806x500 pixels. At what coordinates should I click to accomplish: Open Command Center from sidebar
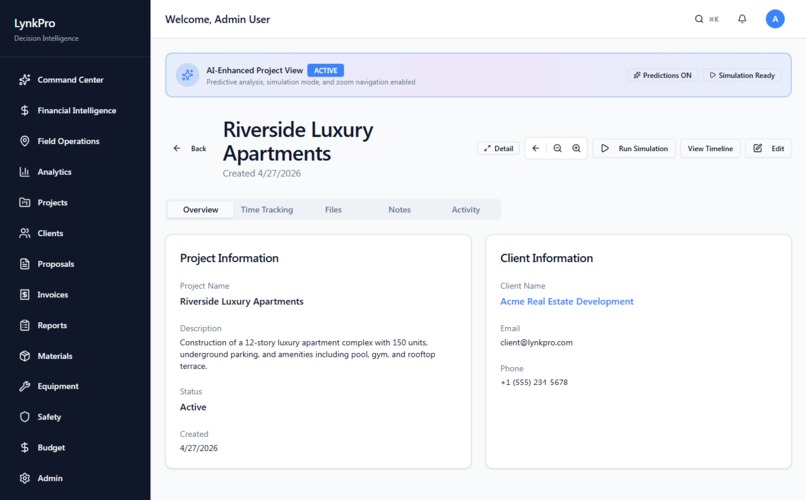[x=70, y=80]
